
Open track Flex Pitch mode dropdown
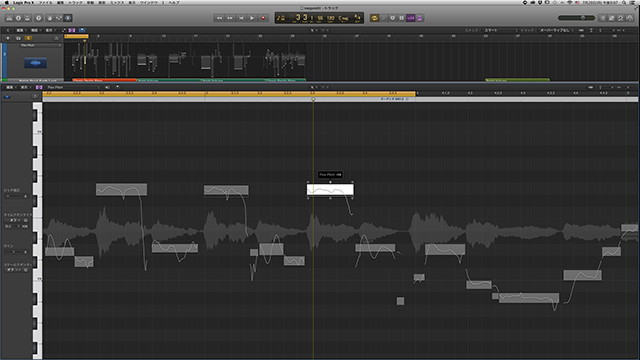point(41,45)
